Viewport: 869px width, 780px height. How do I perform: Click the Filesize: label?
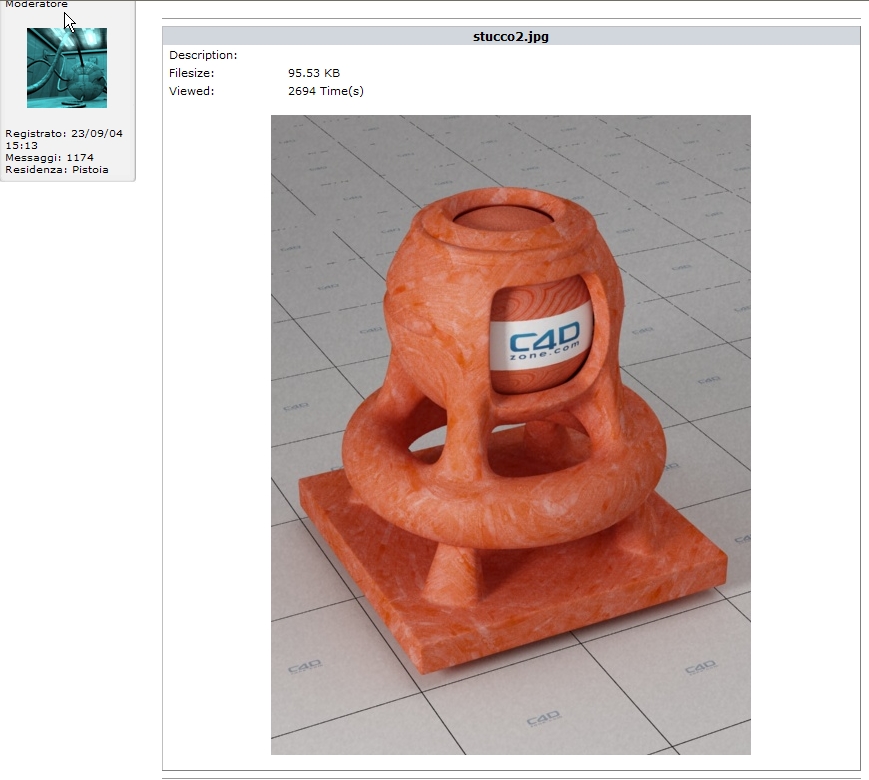191,73
